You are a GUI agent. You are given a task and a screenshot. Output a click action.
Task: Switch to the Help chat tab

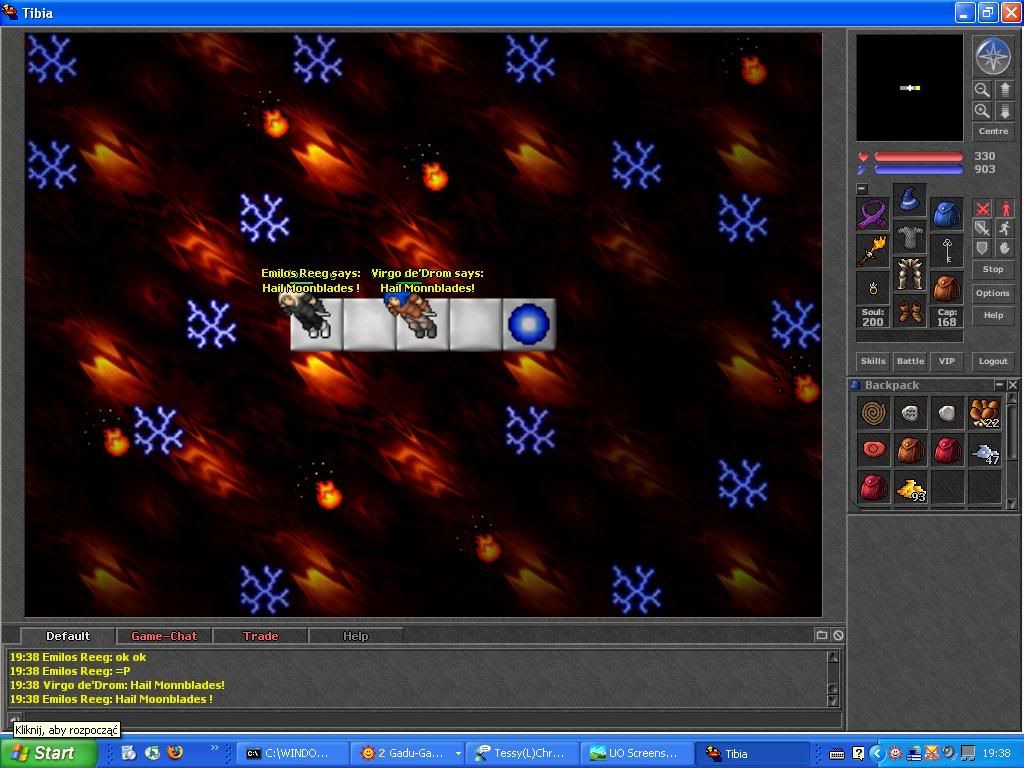tap(355, 636)
